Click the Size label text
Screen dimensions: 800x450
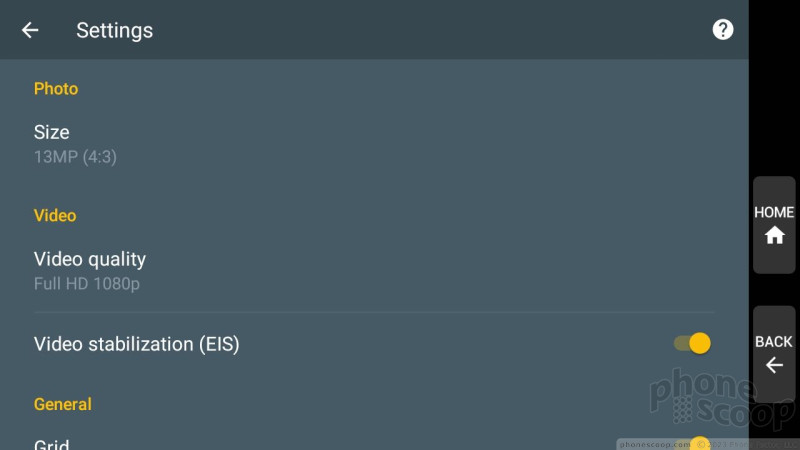52,132
